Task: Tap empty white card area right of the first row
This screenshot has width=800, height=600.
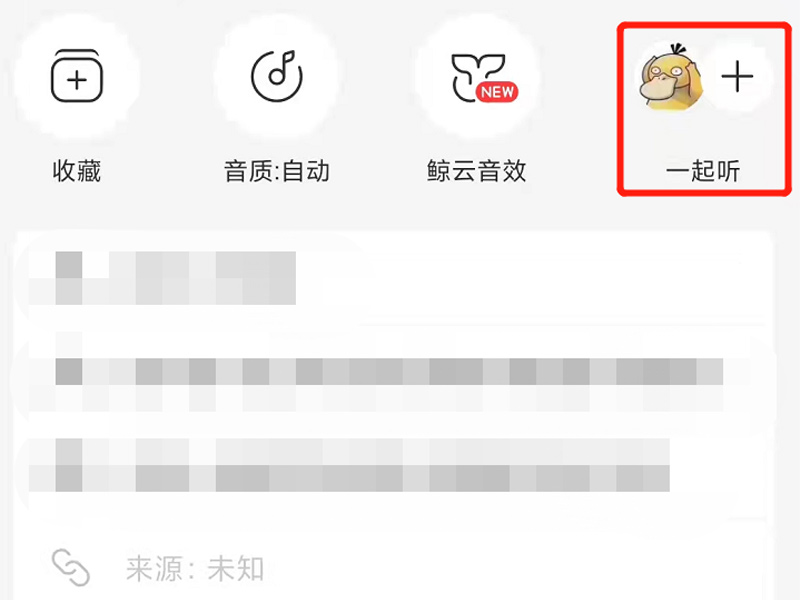Action: click(x=531, y=278)
